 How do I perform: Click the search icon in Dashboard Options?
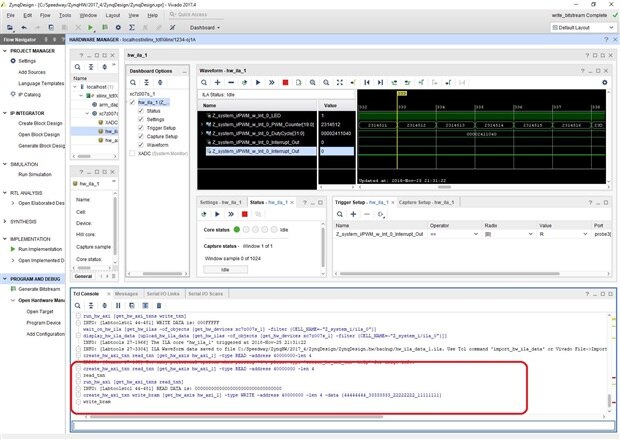click(134, 83)
